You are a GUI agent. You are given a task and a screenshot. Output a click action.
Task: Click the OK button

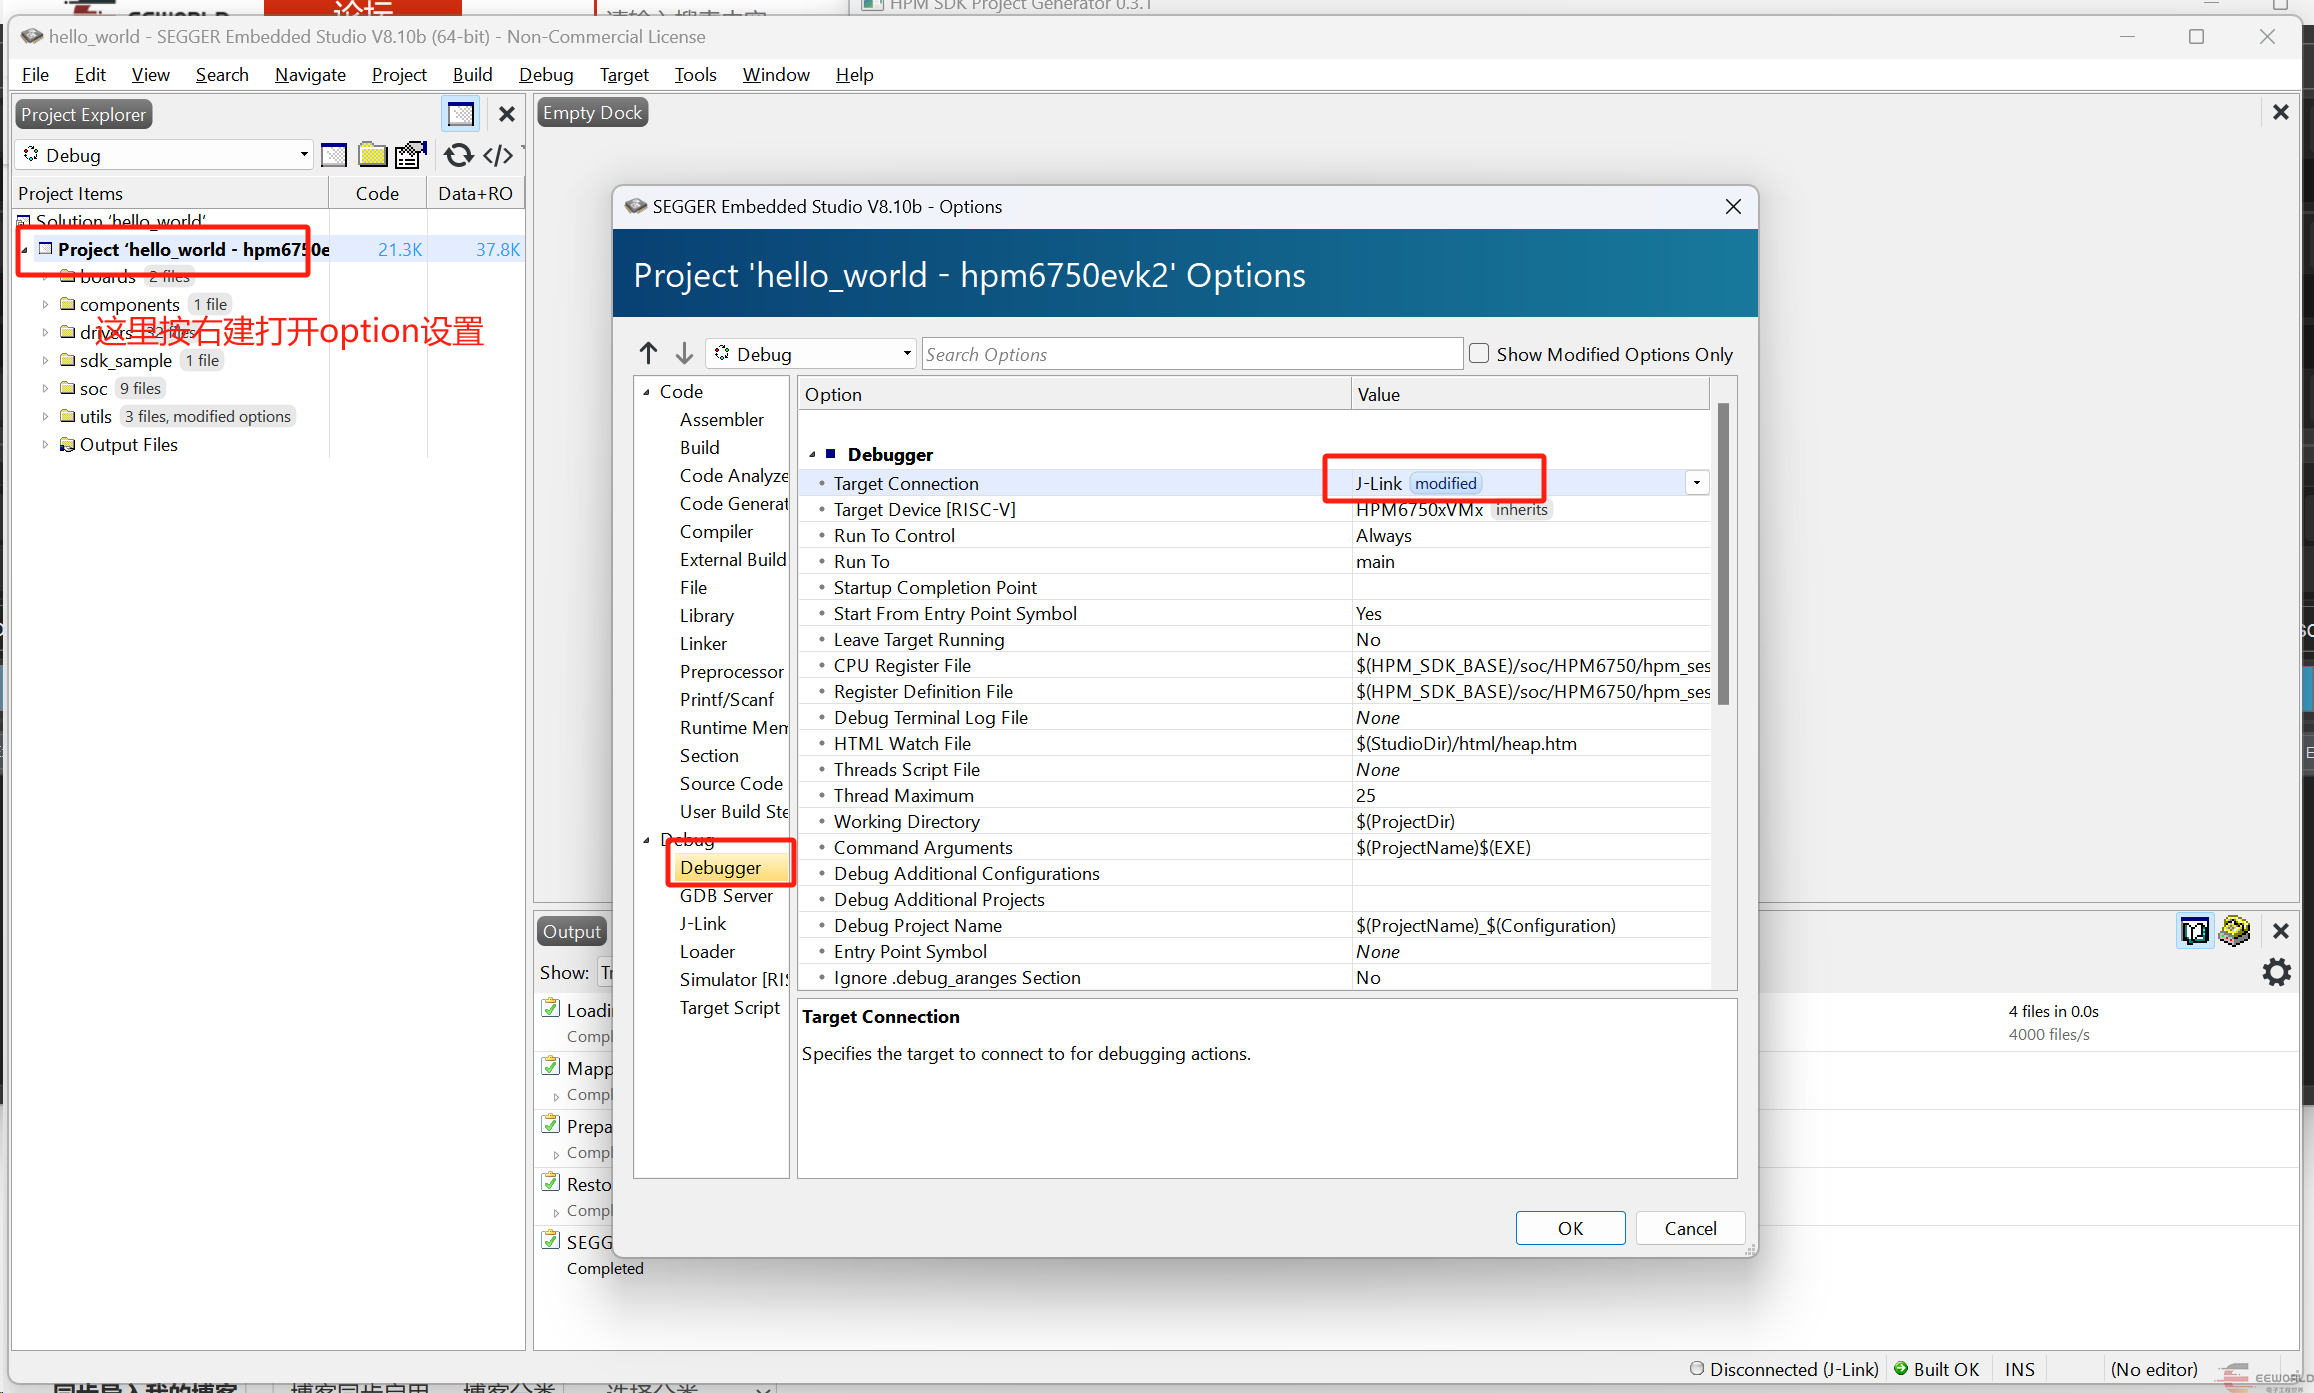[1570, 1228]
